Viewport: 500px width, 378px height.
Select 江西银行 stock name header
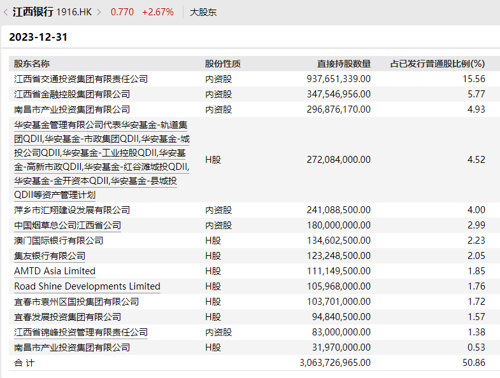[33, 12]
